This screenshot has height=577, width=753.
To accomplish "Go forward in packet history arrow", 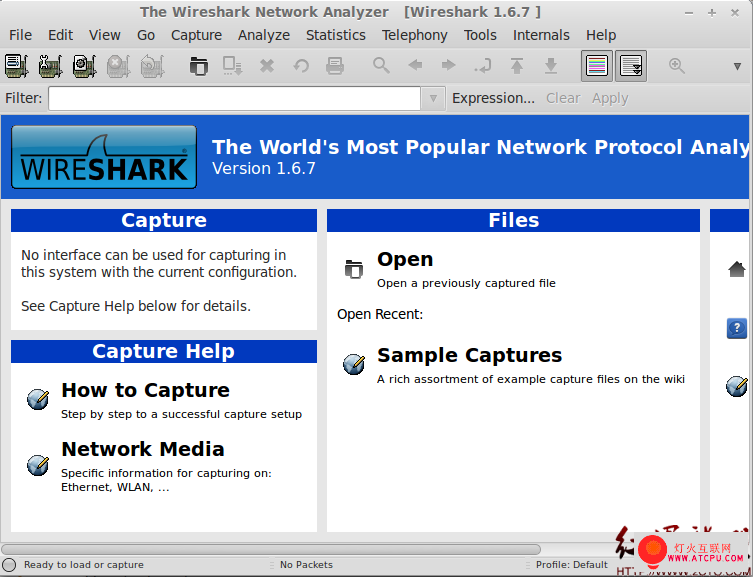I will coord(449,65).
